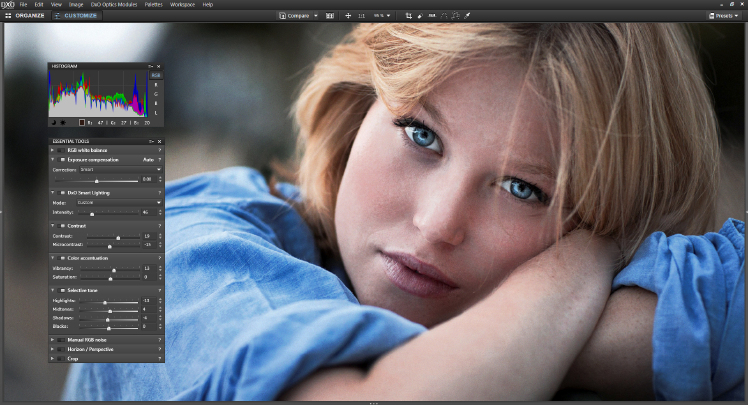The height and width of the screenshot is (405, 748).
Task: Expand RGB white balance section
Action: (52, 150)
